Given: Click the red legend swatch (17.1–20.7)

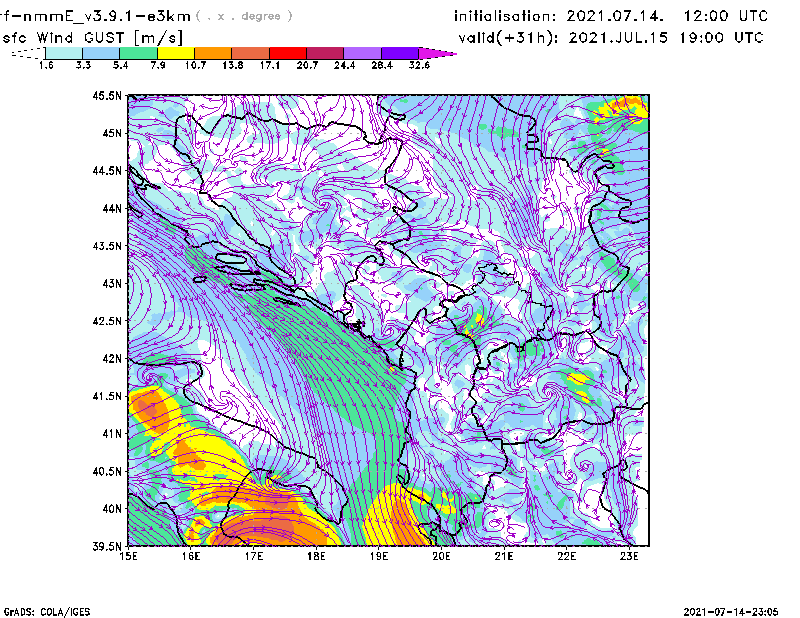Looking at the screenshot, I should (288, 53).
